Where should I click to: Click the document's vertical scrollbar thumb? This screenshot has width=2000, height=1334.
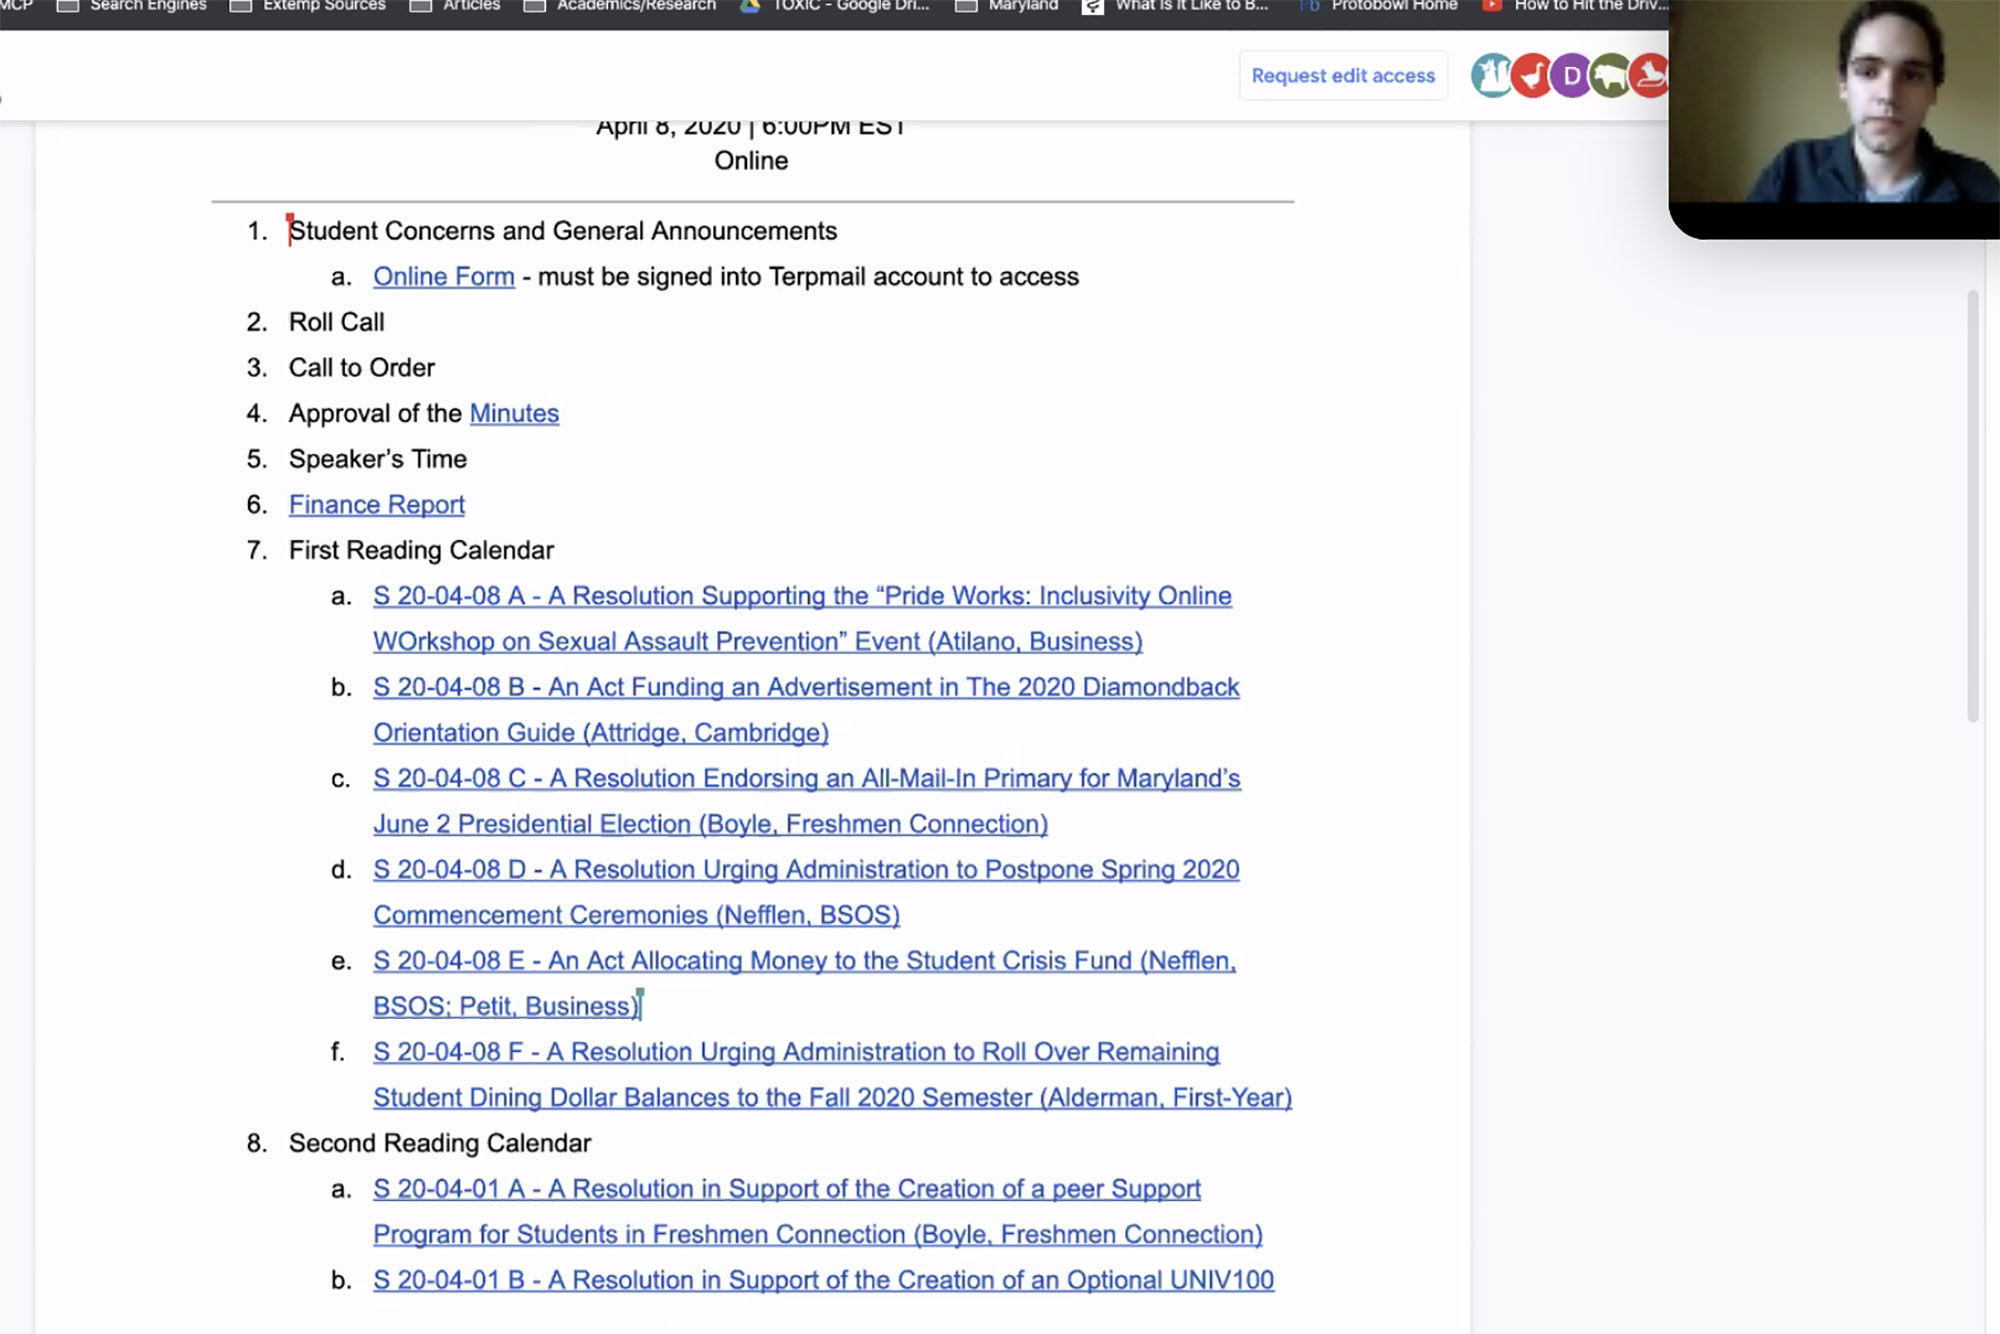click(1972, 505)
